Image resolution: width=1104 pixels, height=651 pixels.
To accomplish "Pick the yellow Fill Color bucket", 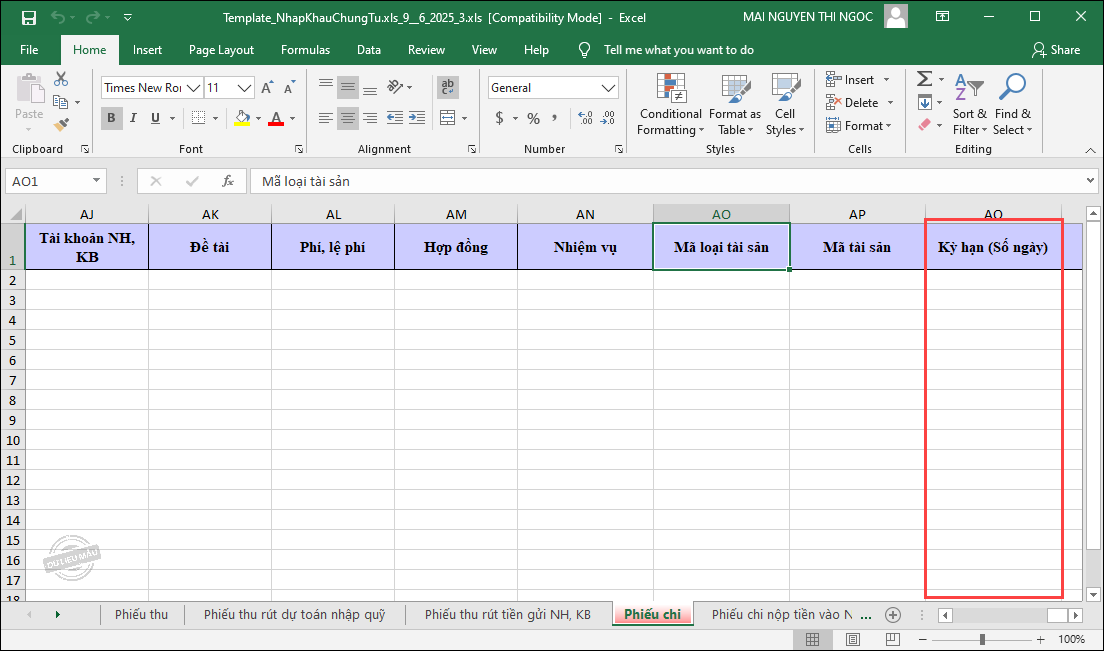I will coord(243,118).
